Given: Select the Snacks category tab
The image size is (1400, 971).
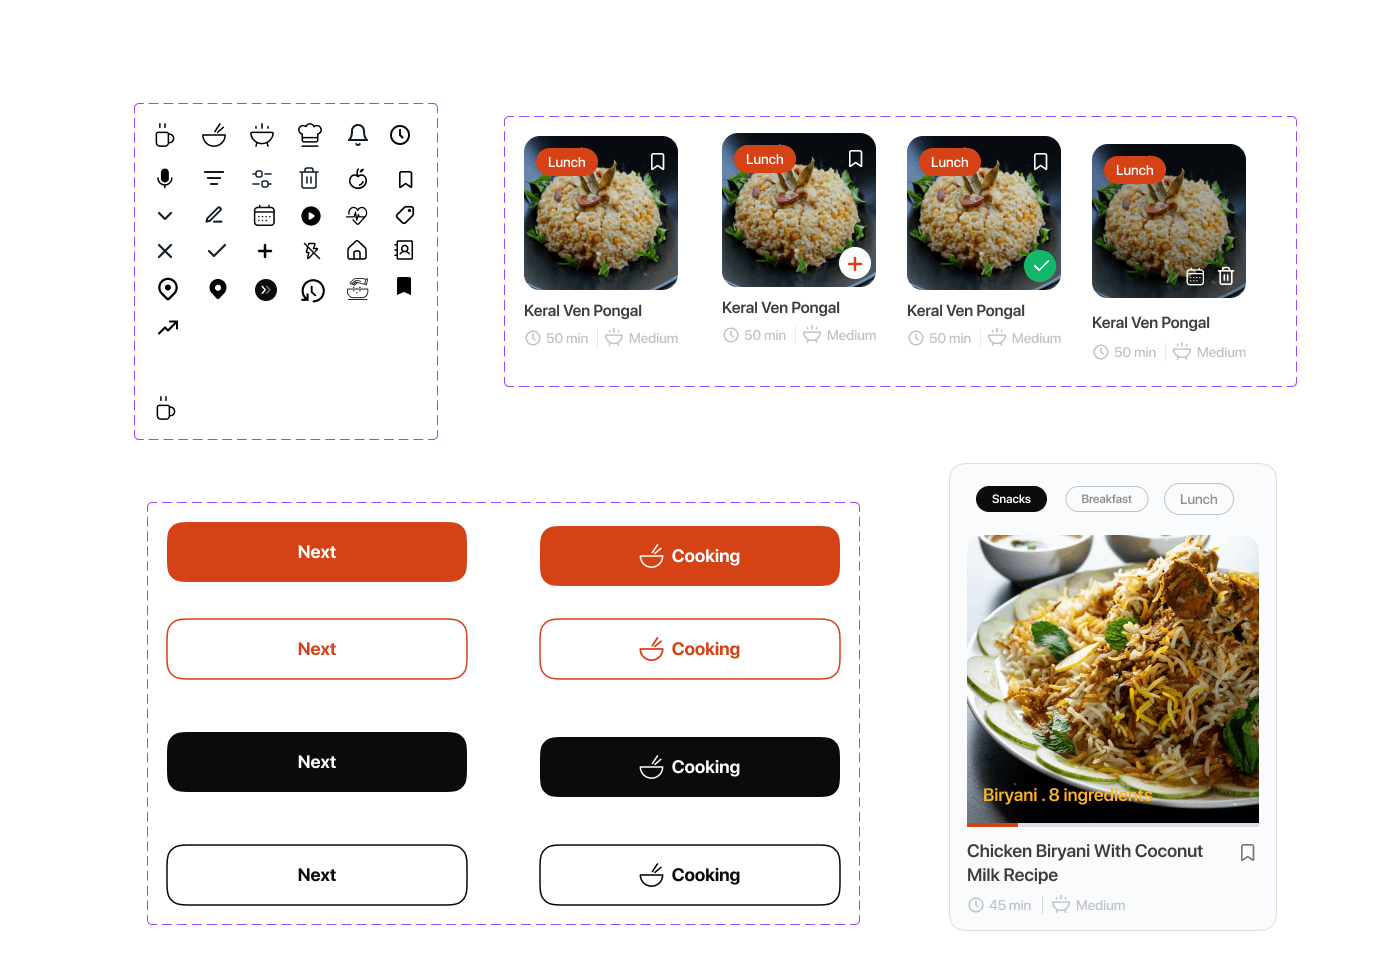Looking at the screenshot, I should pos(1011,499).
